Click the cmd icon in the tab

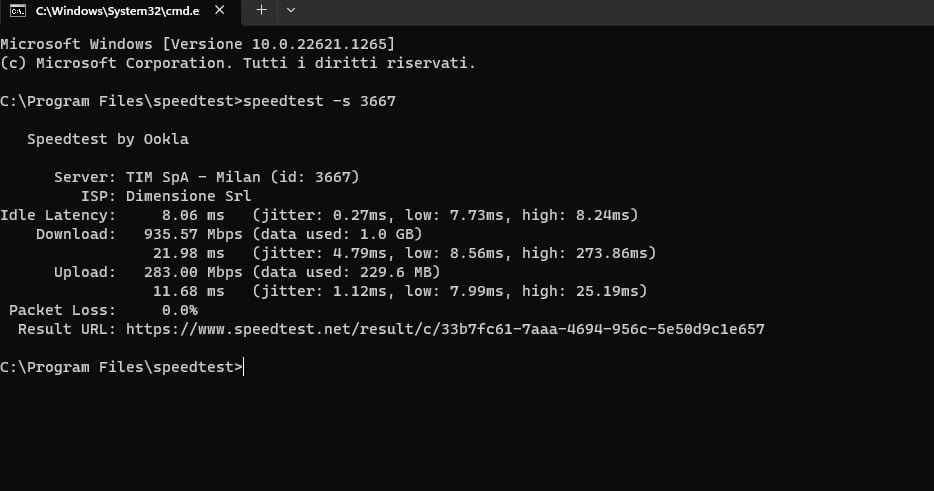[x=18, y=11]
